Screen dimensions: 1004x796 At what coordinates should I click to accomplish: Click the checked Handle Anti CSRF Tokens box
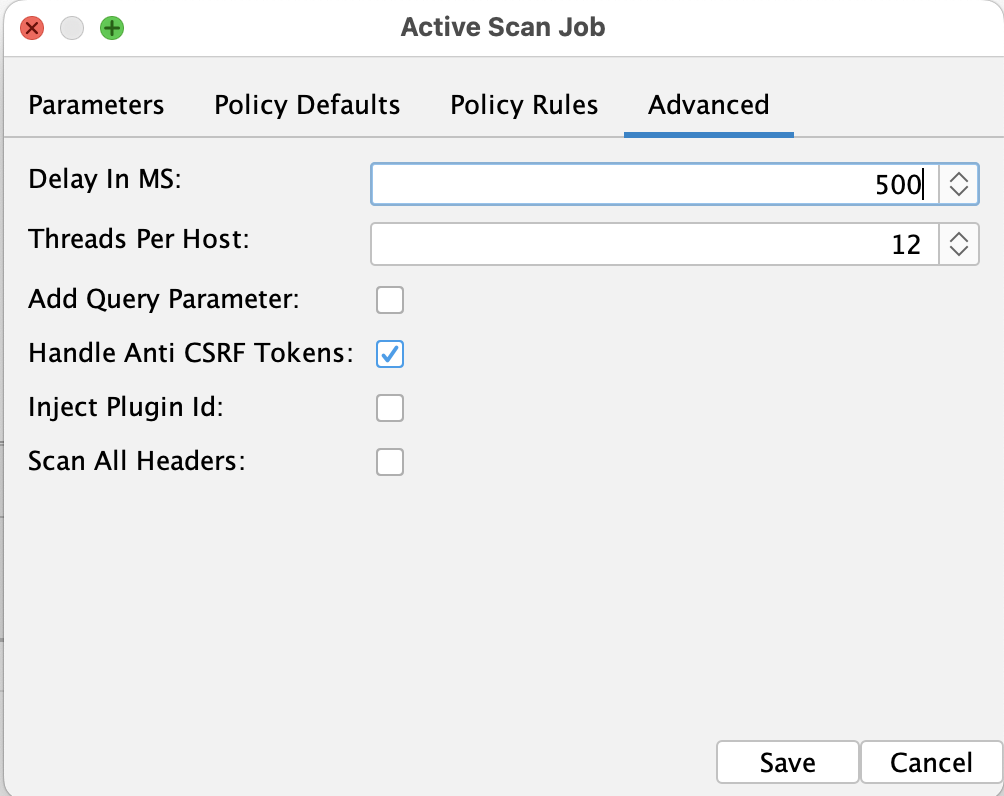[390, 354]
